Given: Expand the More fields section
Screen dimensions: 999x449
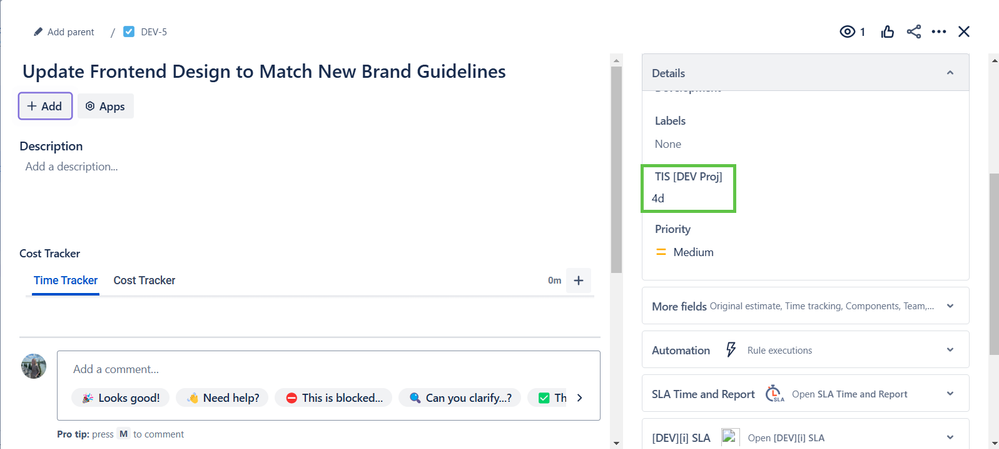Looking at the screenshot, I should click(x=949, y=306).
